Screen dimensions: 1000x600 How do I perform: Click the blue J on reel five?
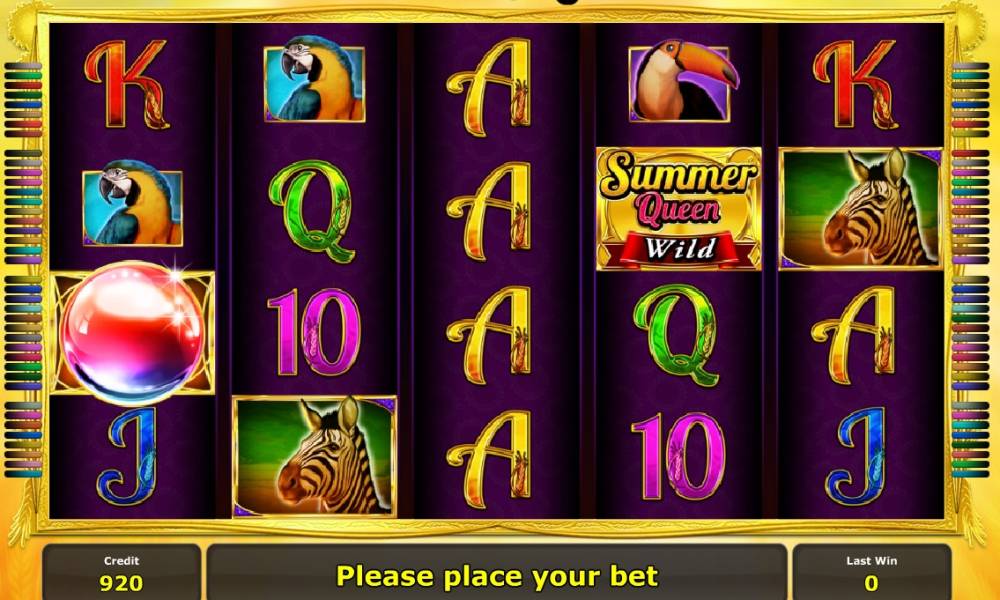860,457
